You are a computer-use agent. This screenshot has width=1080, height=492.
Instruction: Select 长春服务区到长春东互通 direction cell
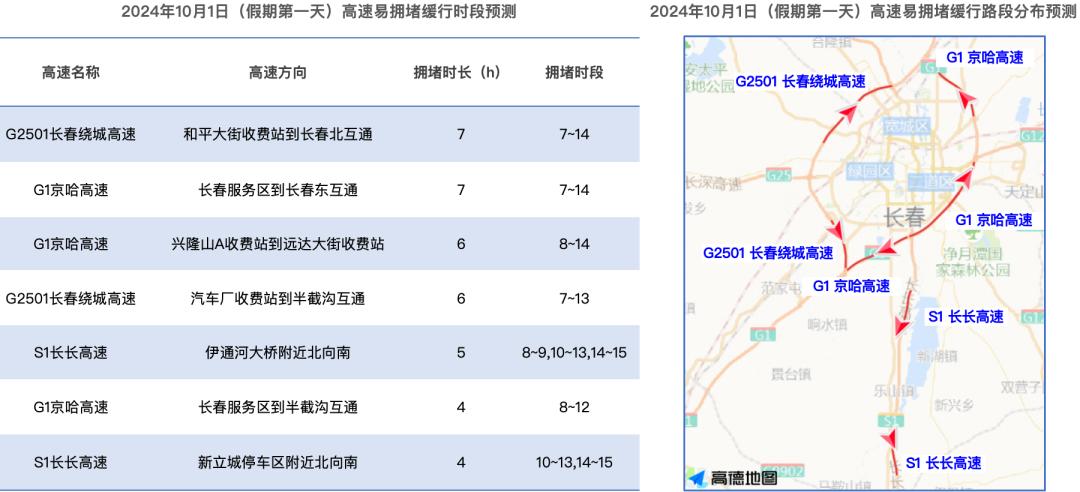(x=278, y=190)
